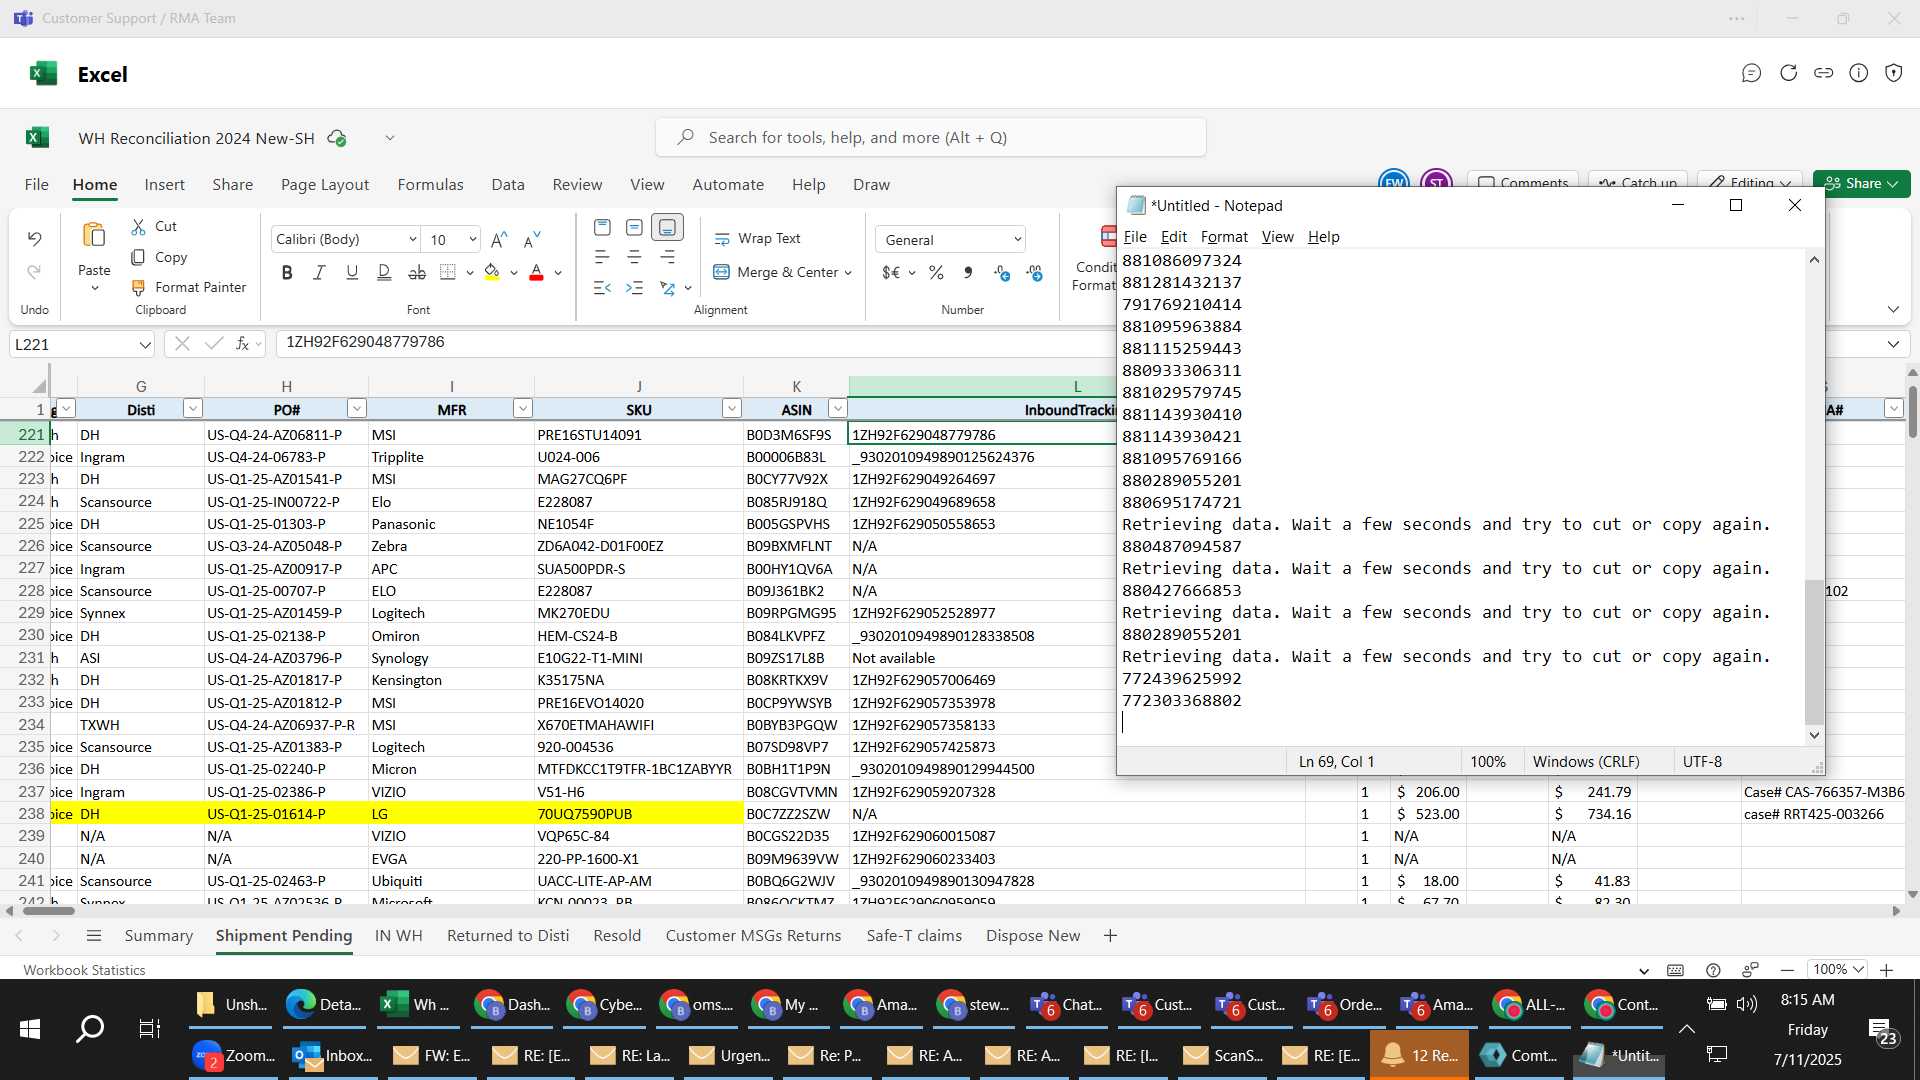The image size is (1920, 1080).
Task: Open the borders menu icon
Action: [448, 272]
